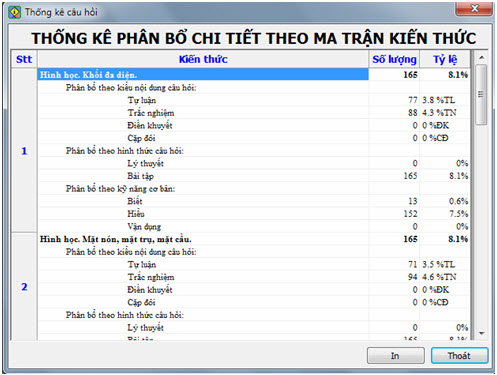Click row number 1 cell
This screenshot has height=375, width=497.
(x=24, y=151)
